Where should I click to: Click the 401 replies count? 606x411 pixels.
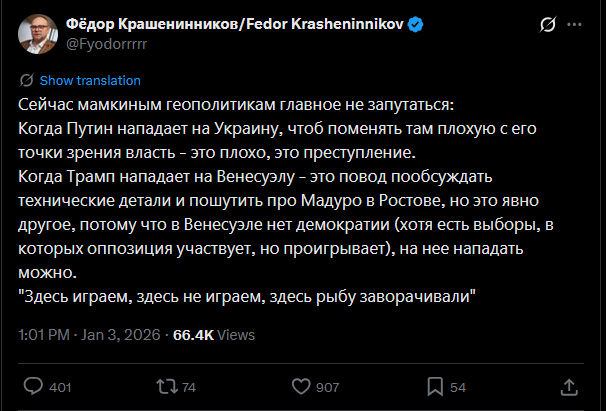(60, 387)
